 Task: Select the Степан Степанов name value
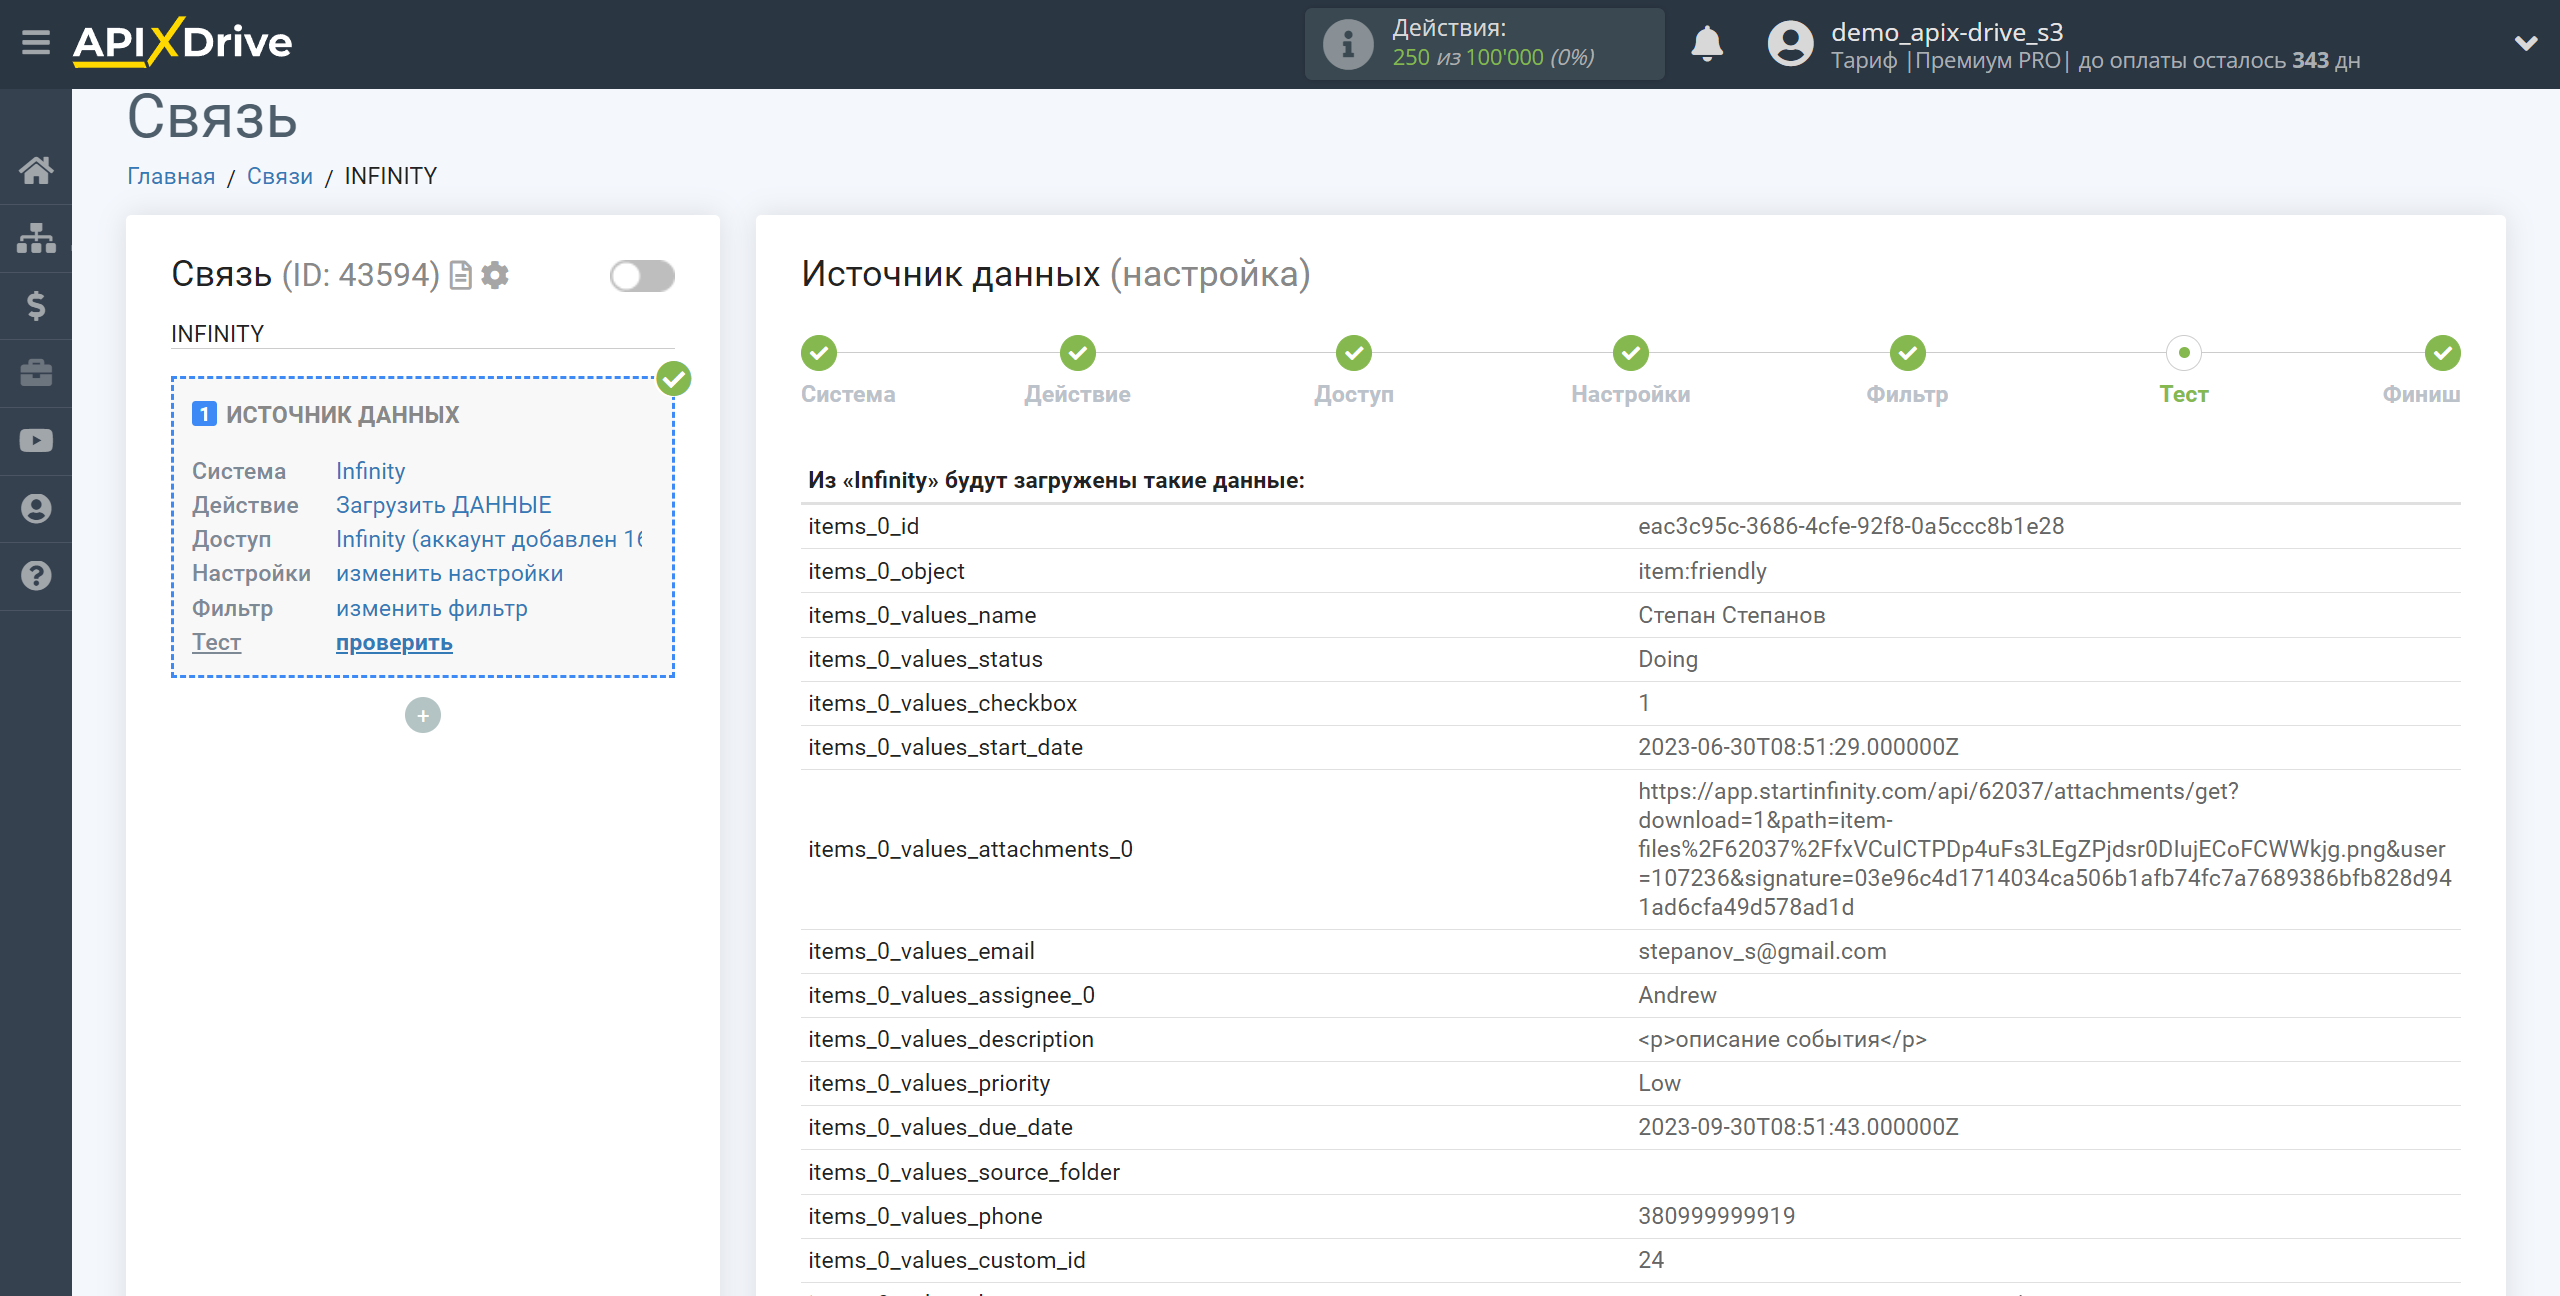pos(1732,615)
